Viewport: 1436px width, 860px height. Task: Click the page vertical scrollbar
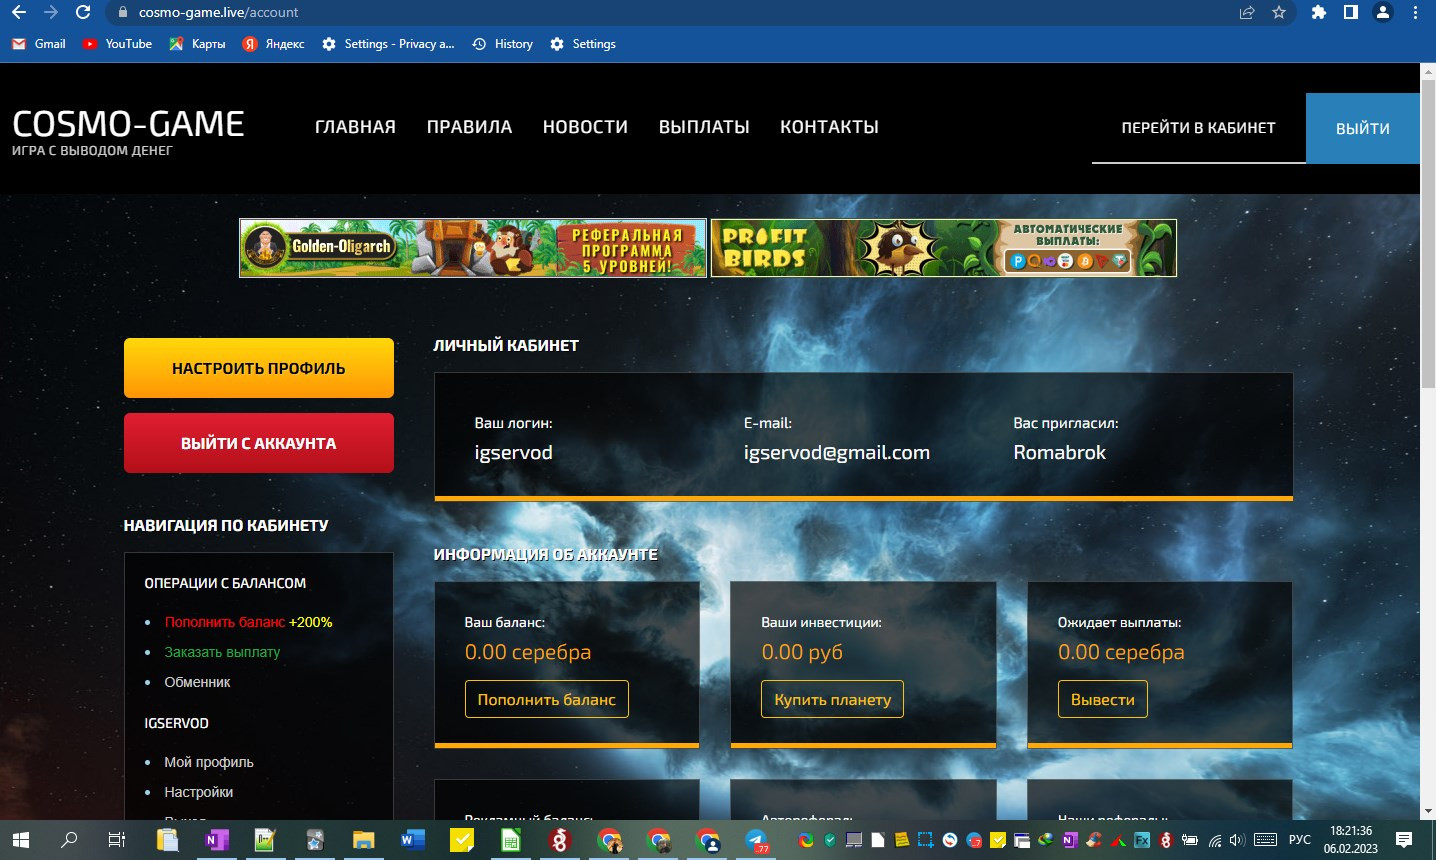coord(1428,232)
